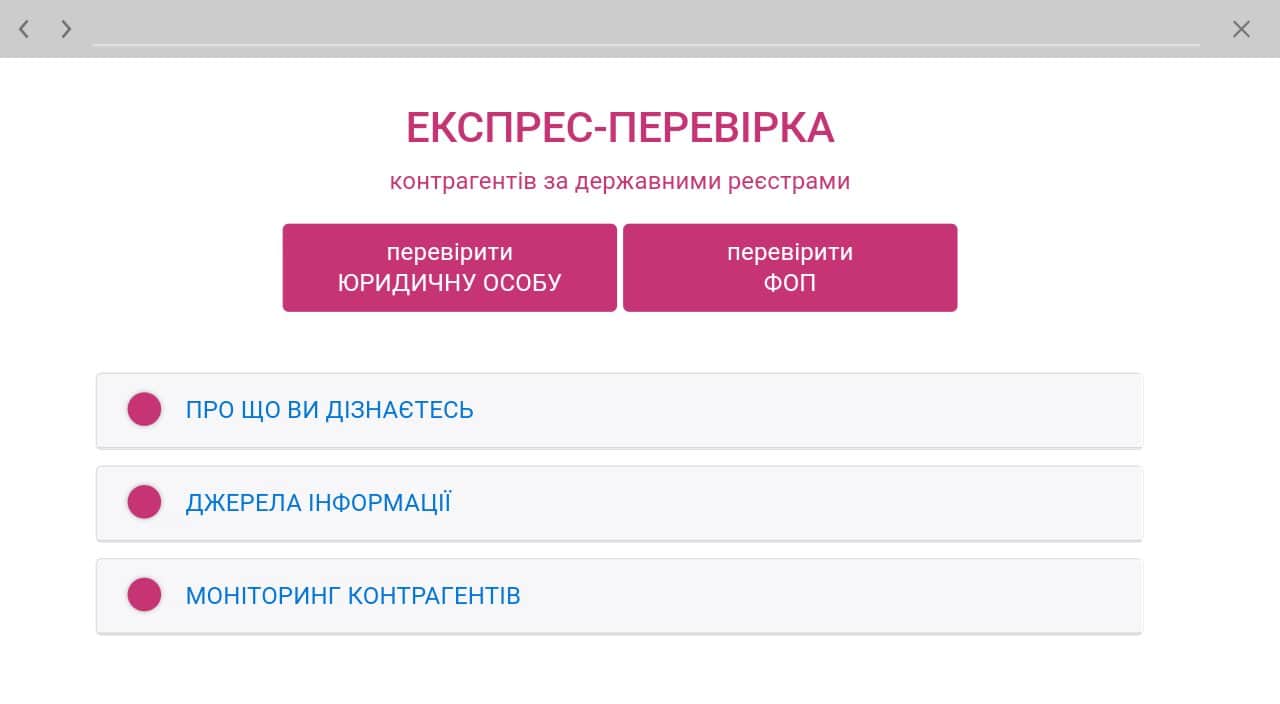1280x704 pixels.
Task: Click the pink circle beside 'МОНІТОРИНГ КОНТРАГЕНТІВ'
Action: 144,595
